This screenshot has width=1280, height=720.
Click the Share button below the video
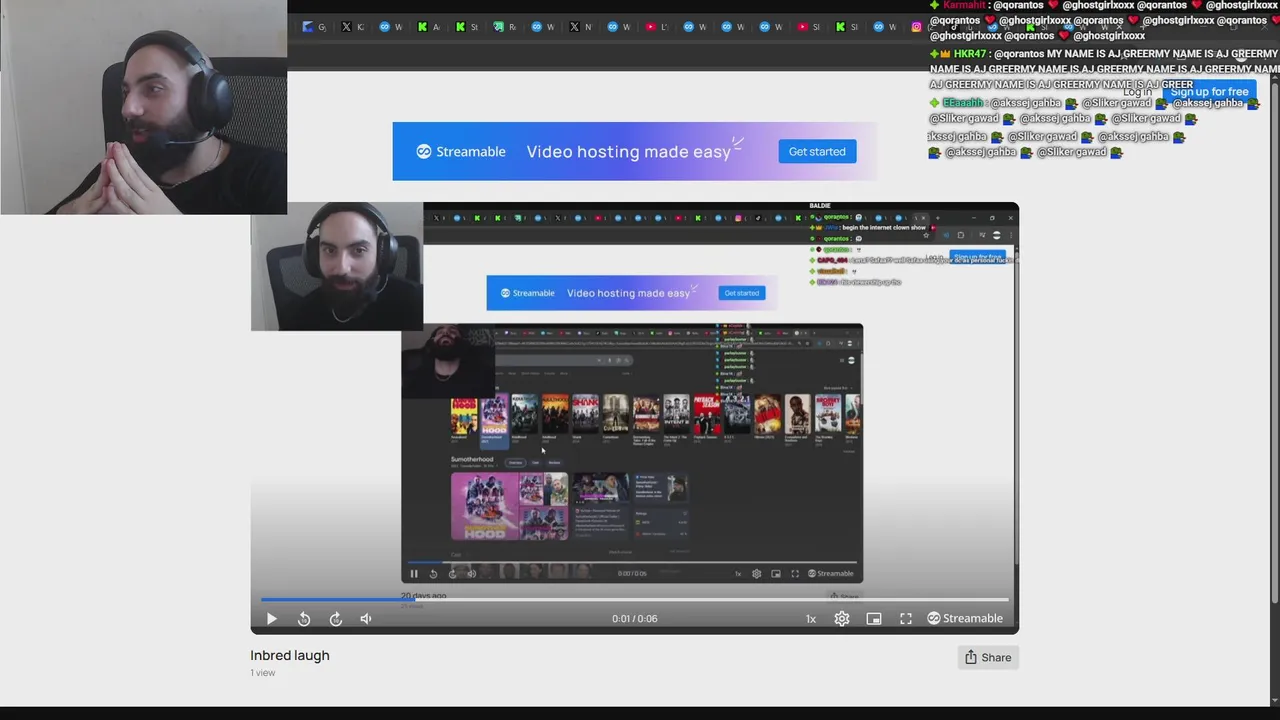click(988, 657)
